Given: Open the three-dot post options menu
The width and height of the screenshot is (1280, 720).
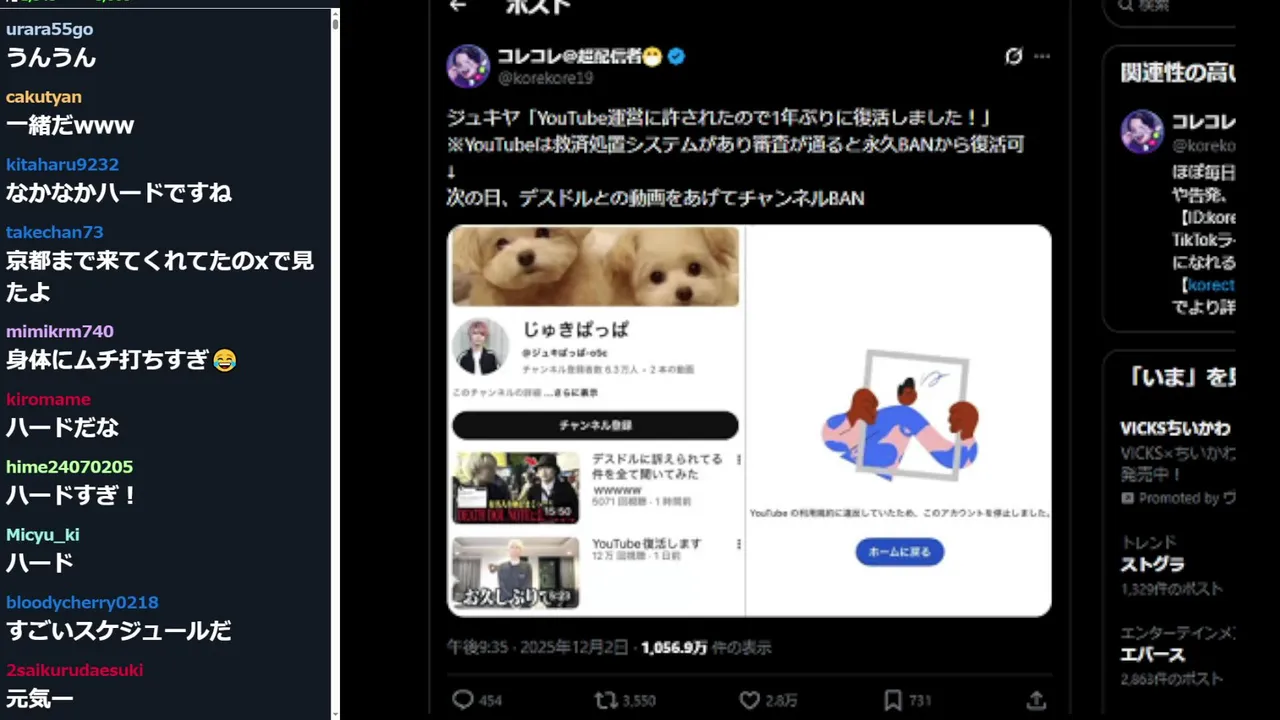Looking at the screenshot, I should pyautogui.click(x=1042, y=56).
